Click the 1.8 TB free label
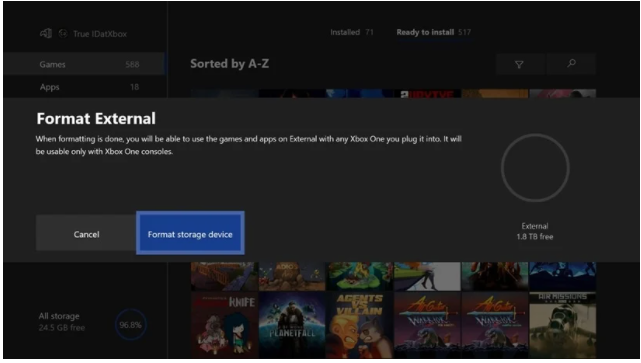This screenshot has width=641, height=363. pos(535,237)
